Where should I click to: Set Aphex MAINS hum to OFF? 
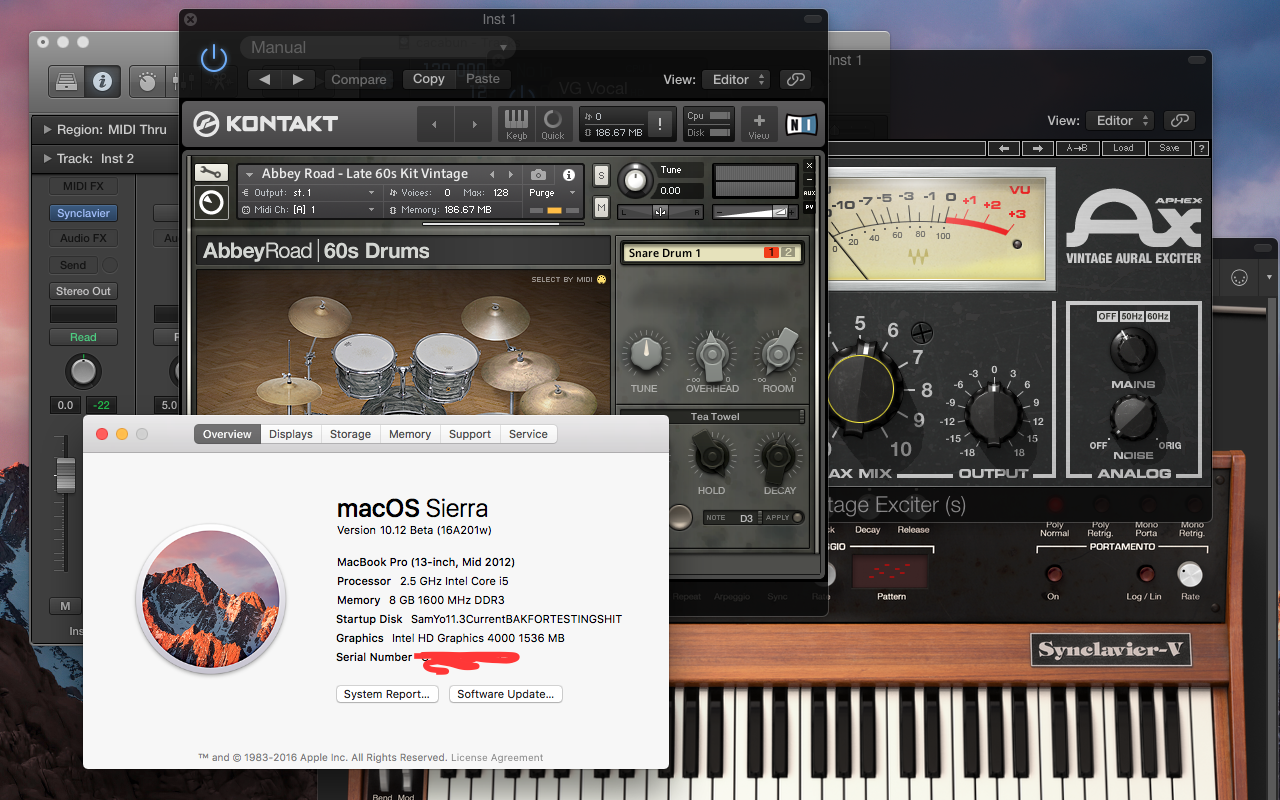tap(1107, 316)
